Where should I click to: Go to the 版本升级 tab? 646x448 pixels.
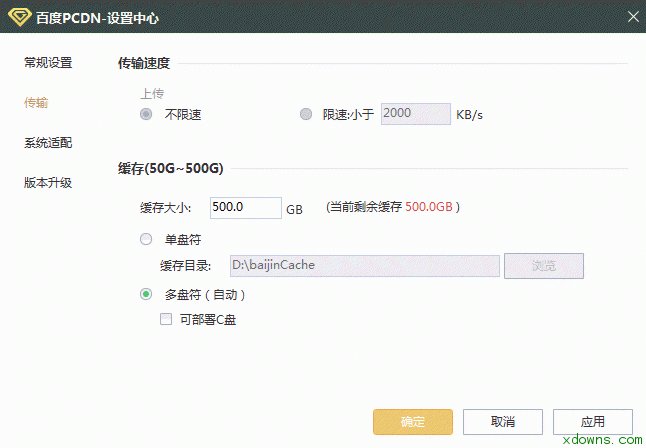(48, 183)
